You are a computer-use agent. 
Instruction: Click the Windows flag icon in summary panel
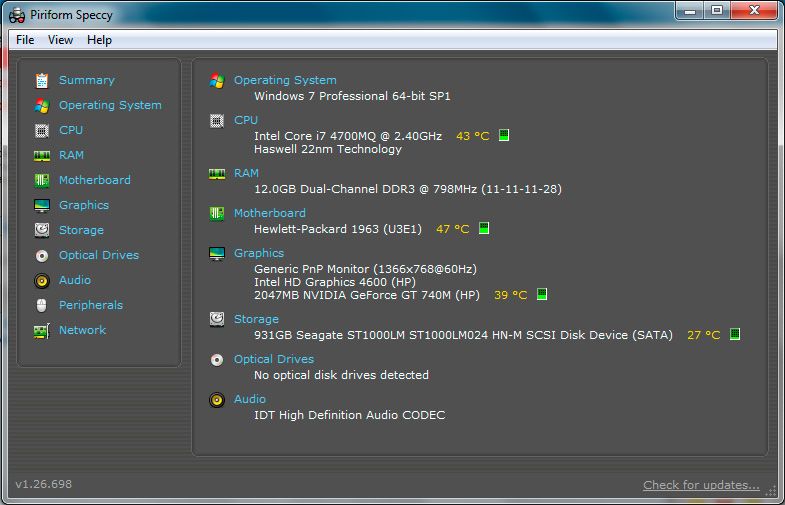tap(217, 81)
